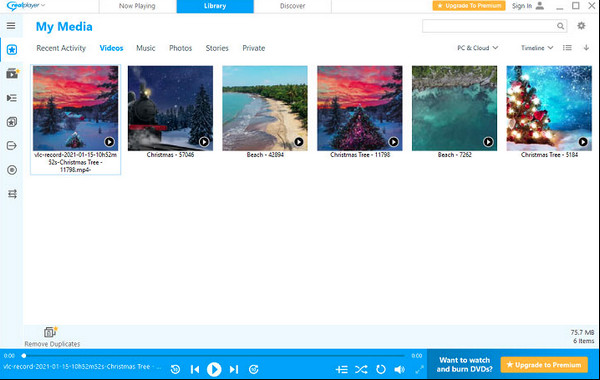Toggle repeat playback
The width and height of the screenshot is (600, 380).
[381, 369]
